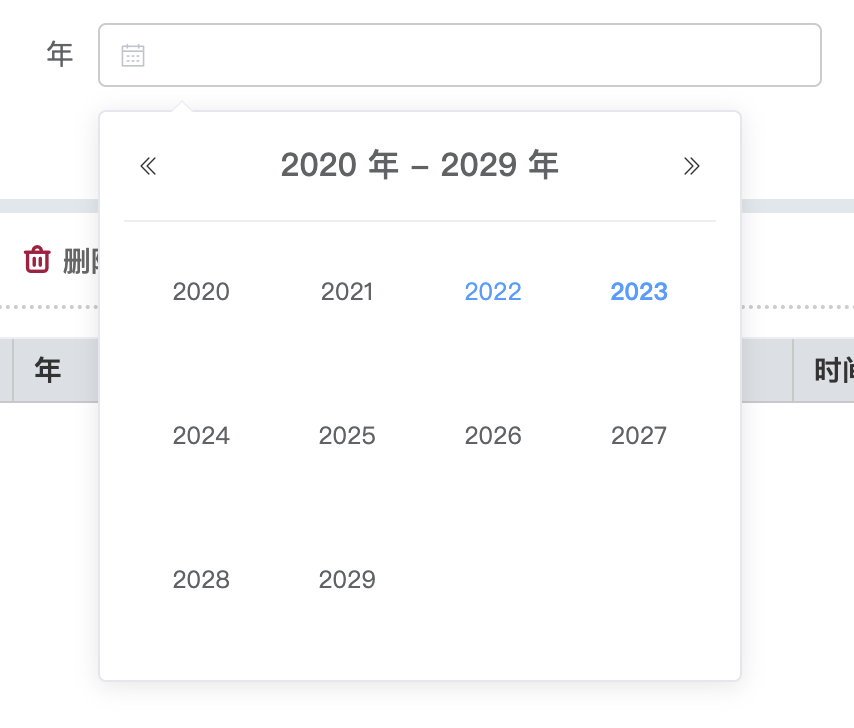Viewport: 854px width, 728px height.
Task: Select the bold current year 2023
Action: (x=639, y=292)
